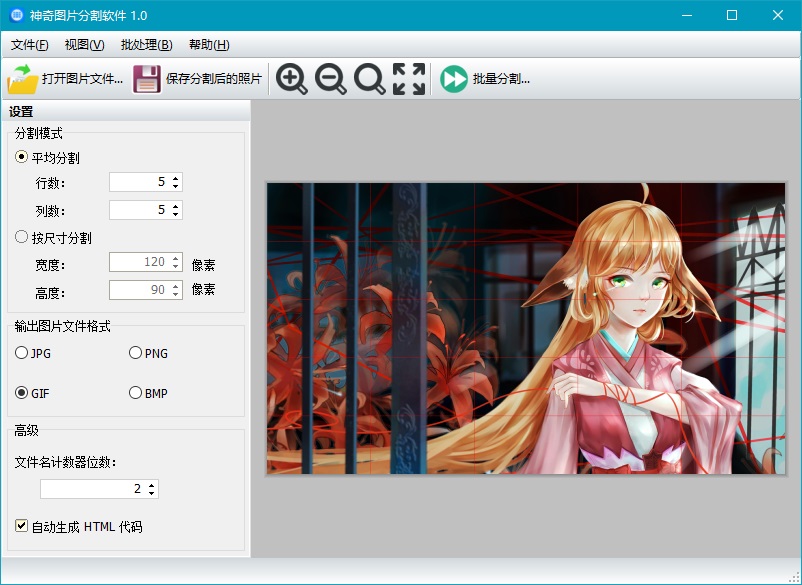Click inside the 宽度 pixel input field
Screen dimensions: 802x585
[140, 261]
